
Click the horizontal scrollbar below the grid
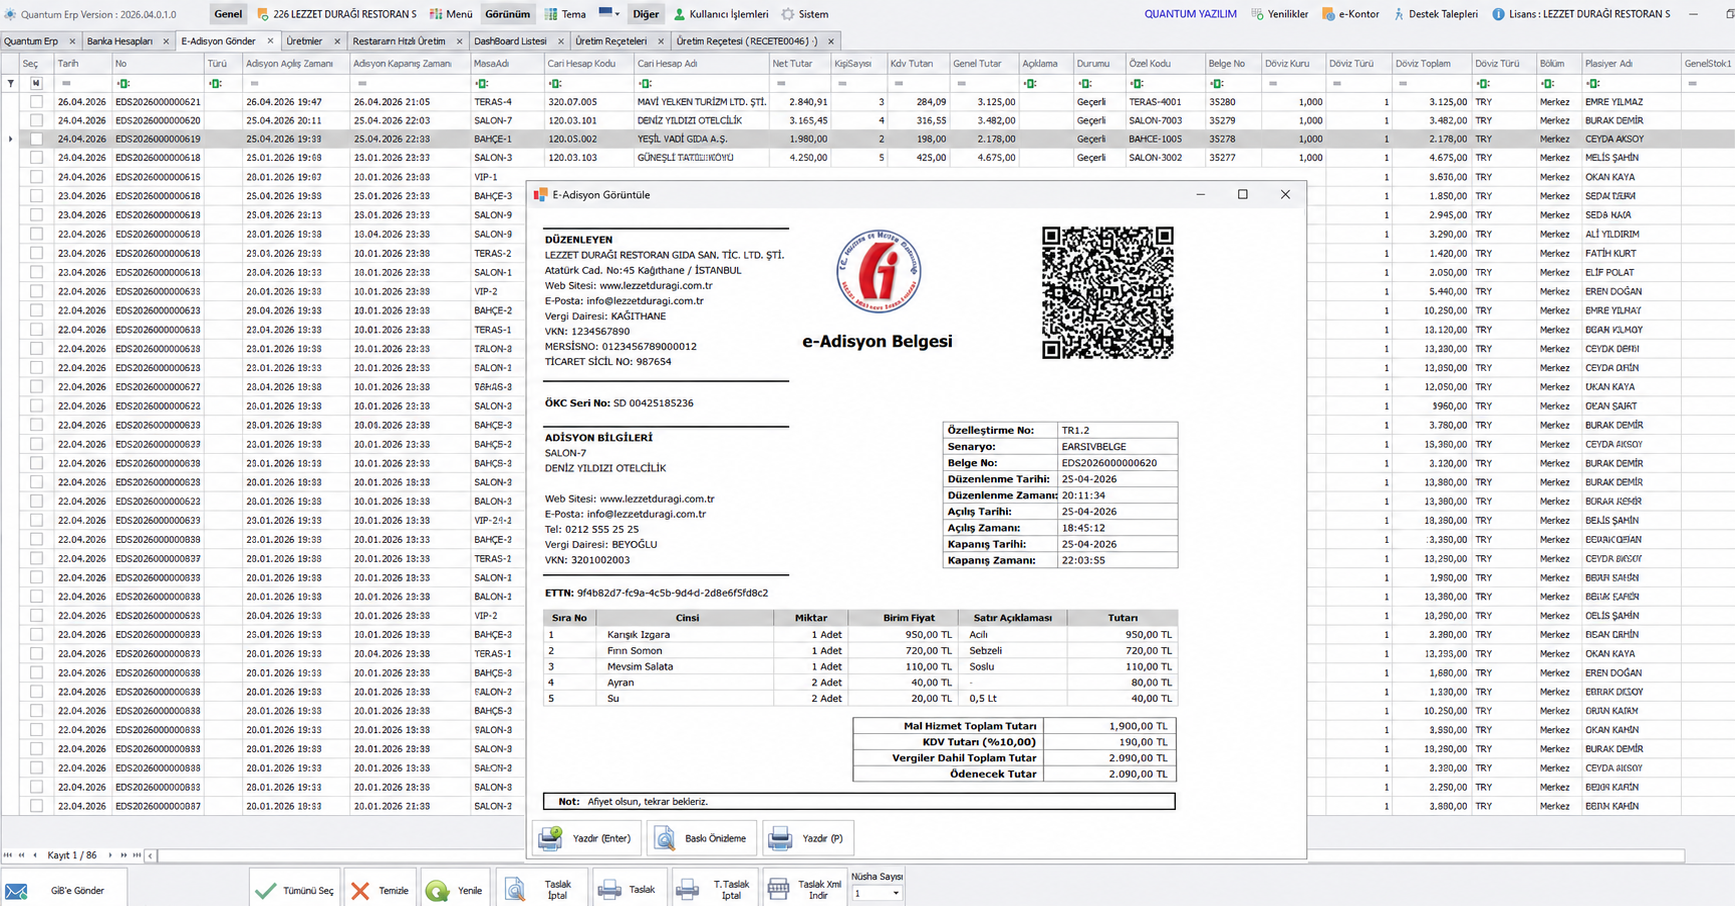pos(920,856)
